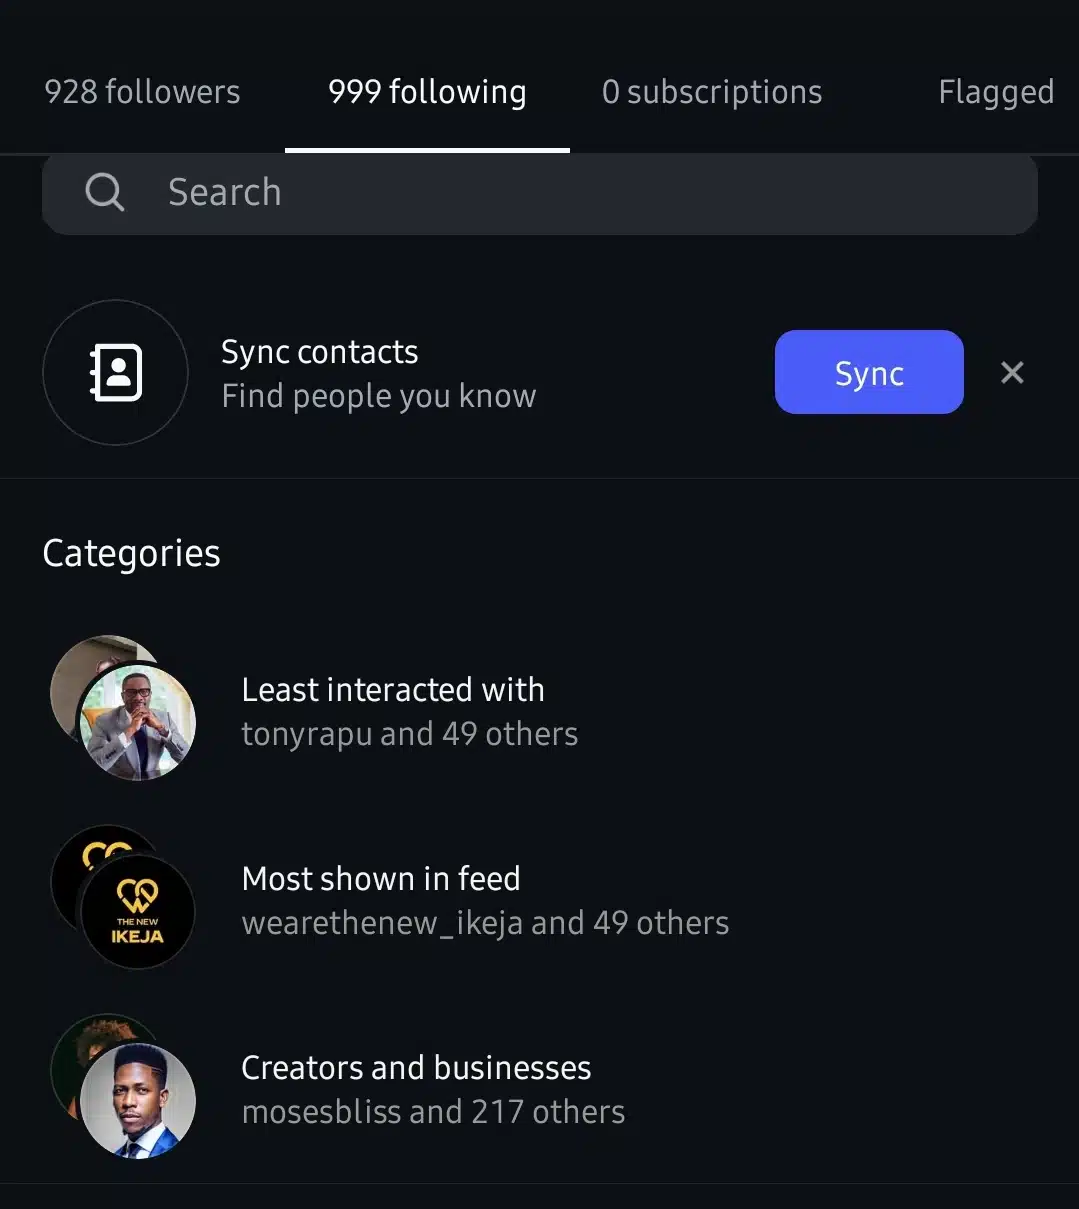Open the Sync contacts title text
The height and width of the screenshot is (1209, 1079).
tap(320, 352)
